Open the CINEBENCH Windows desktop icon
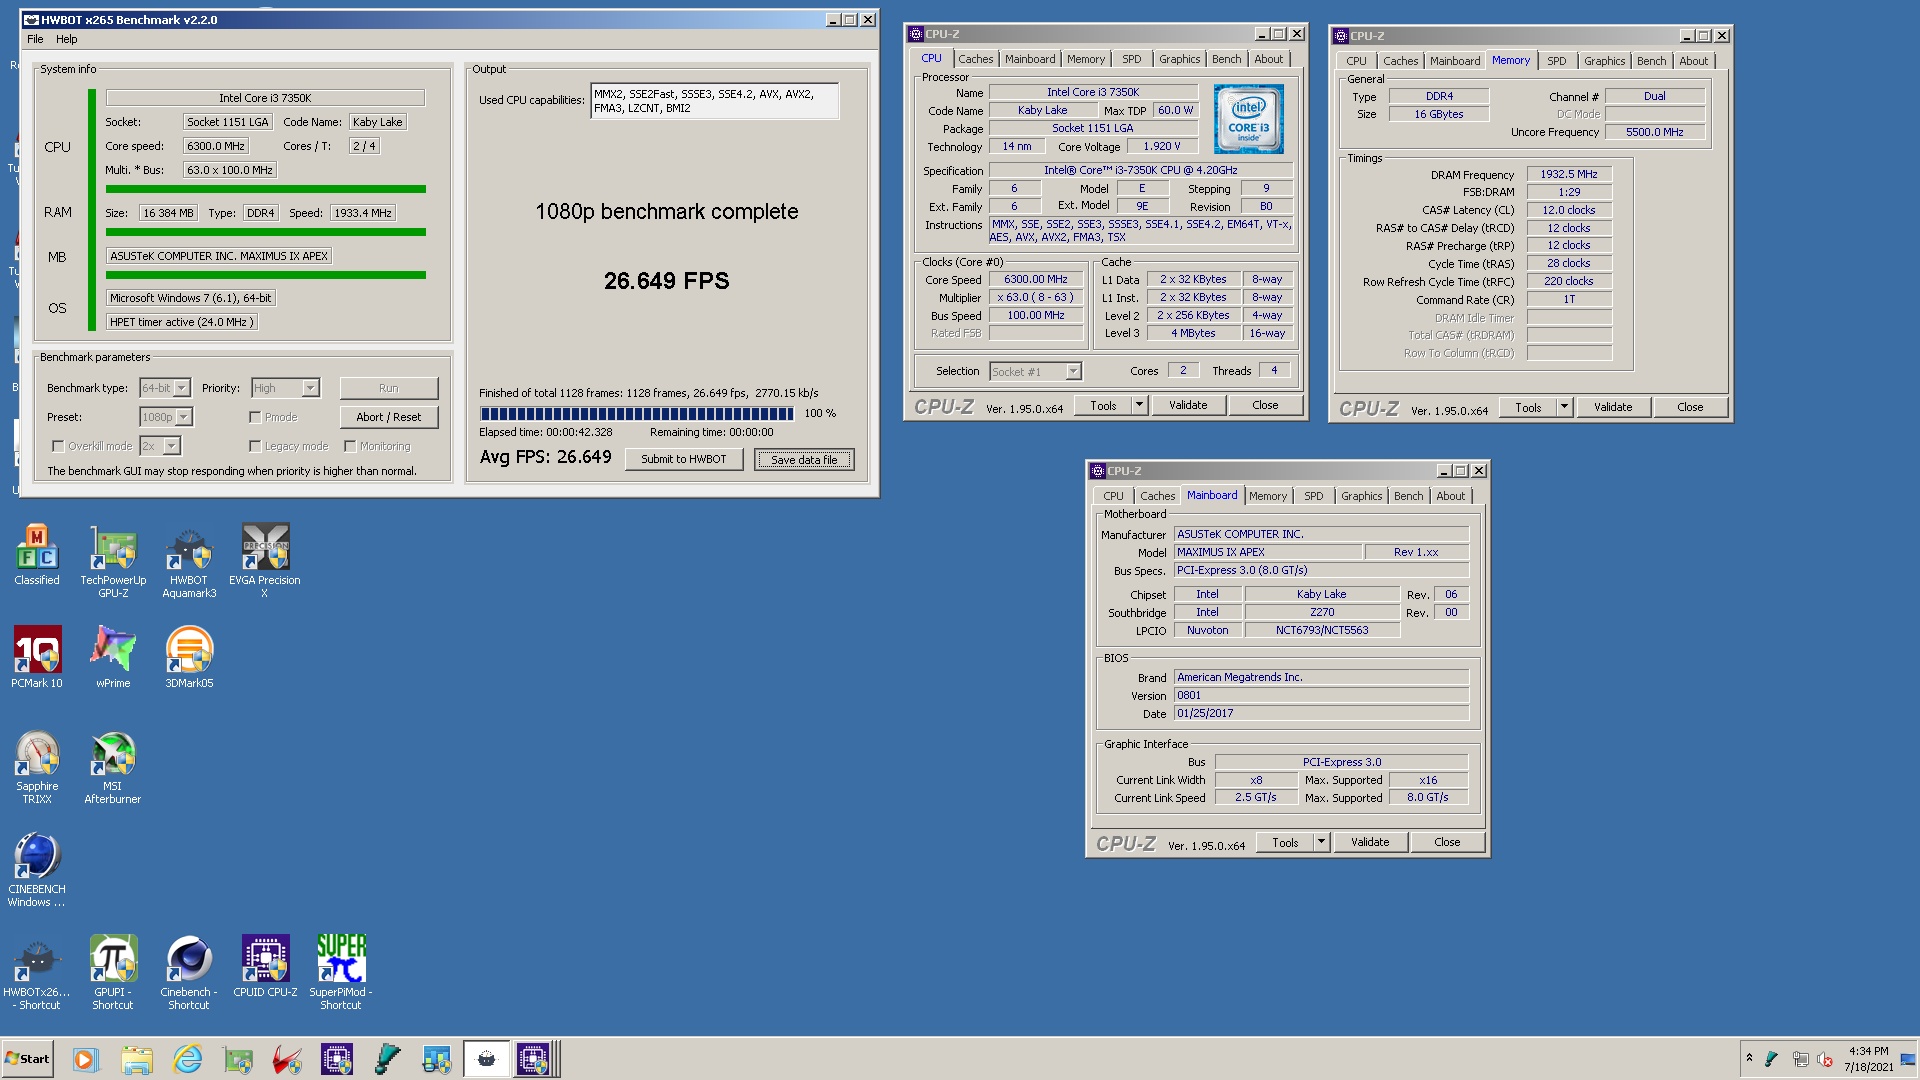The width and height of the screenshot is (1920, 1080). coord(37,870)
